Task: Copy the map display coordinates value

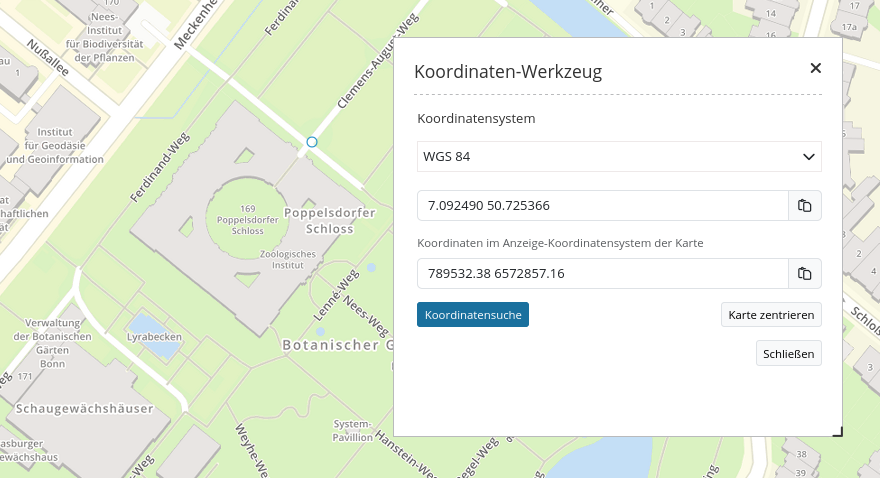Action: point(804,274)
